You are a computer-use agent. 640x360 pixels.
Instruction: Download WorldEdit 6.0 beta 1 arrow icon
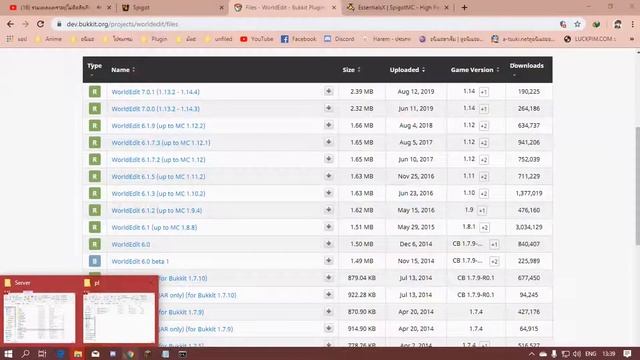click(329, 260)
